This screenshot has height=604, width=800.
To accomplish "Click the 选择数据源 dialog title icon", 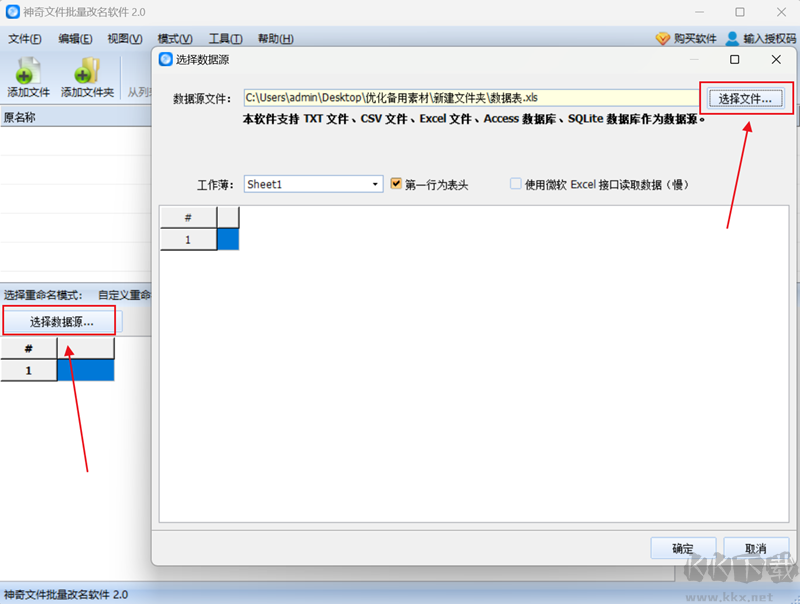I will coord(166,59).
